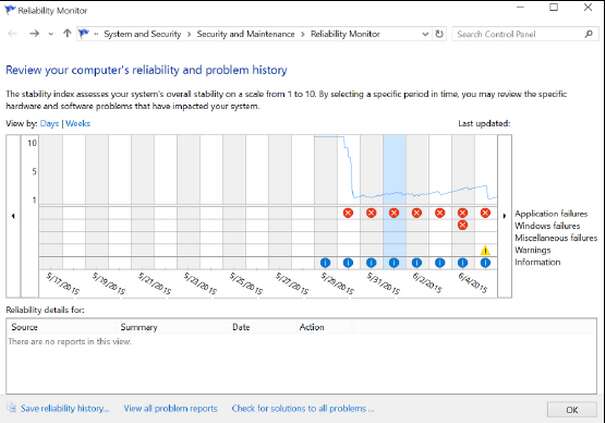Viewport: 605px width, 423px height.
Task: Navigate up one level with up arrow
Action: pos(66,34)
